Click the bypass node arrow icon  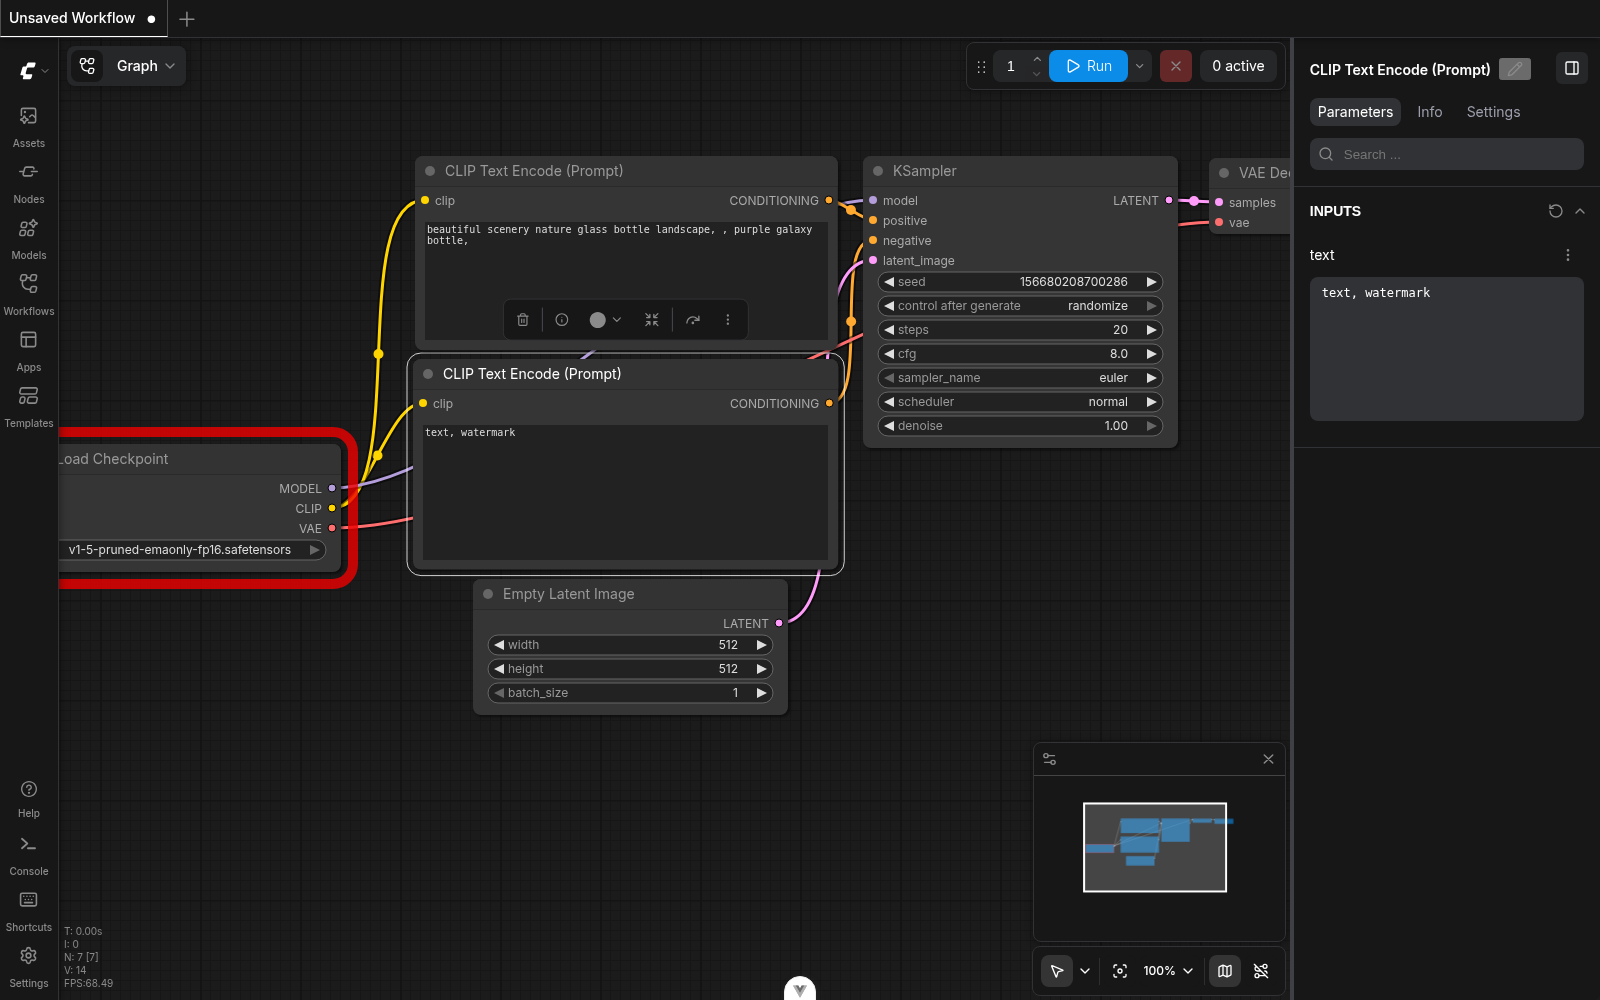coord(693,320)
